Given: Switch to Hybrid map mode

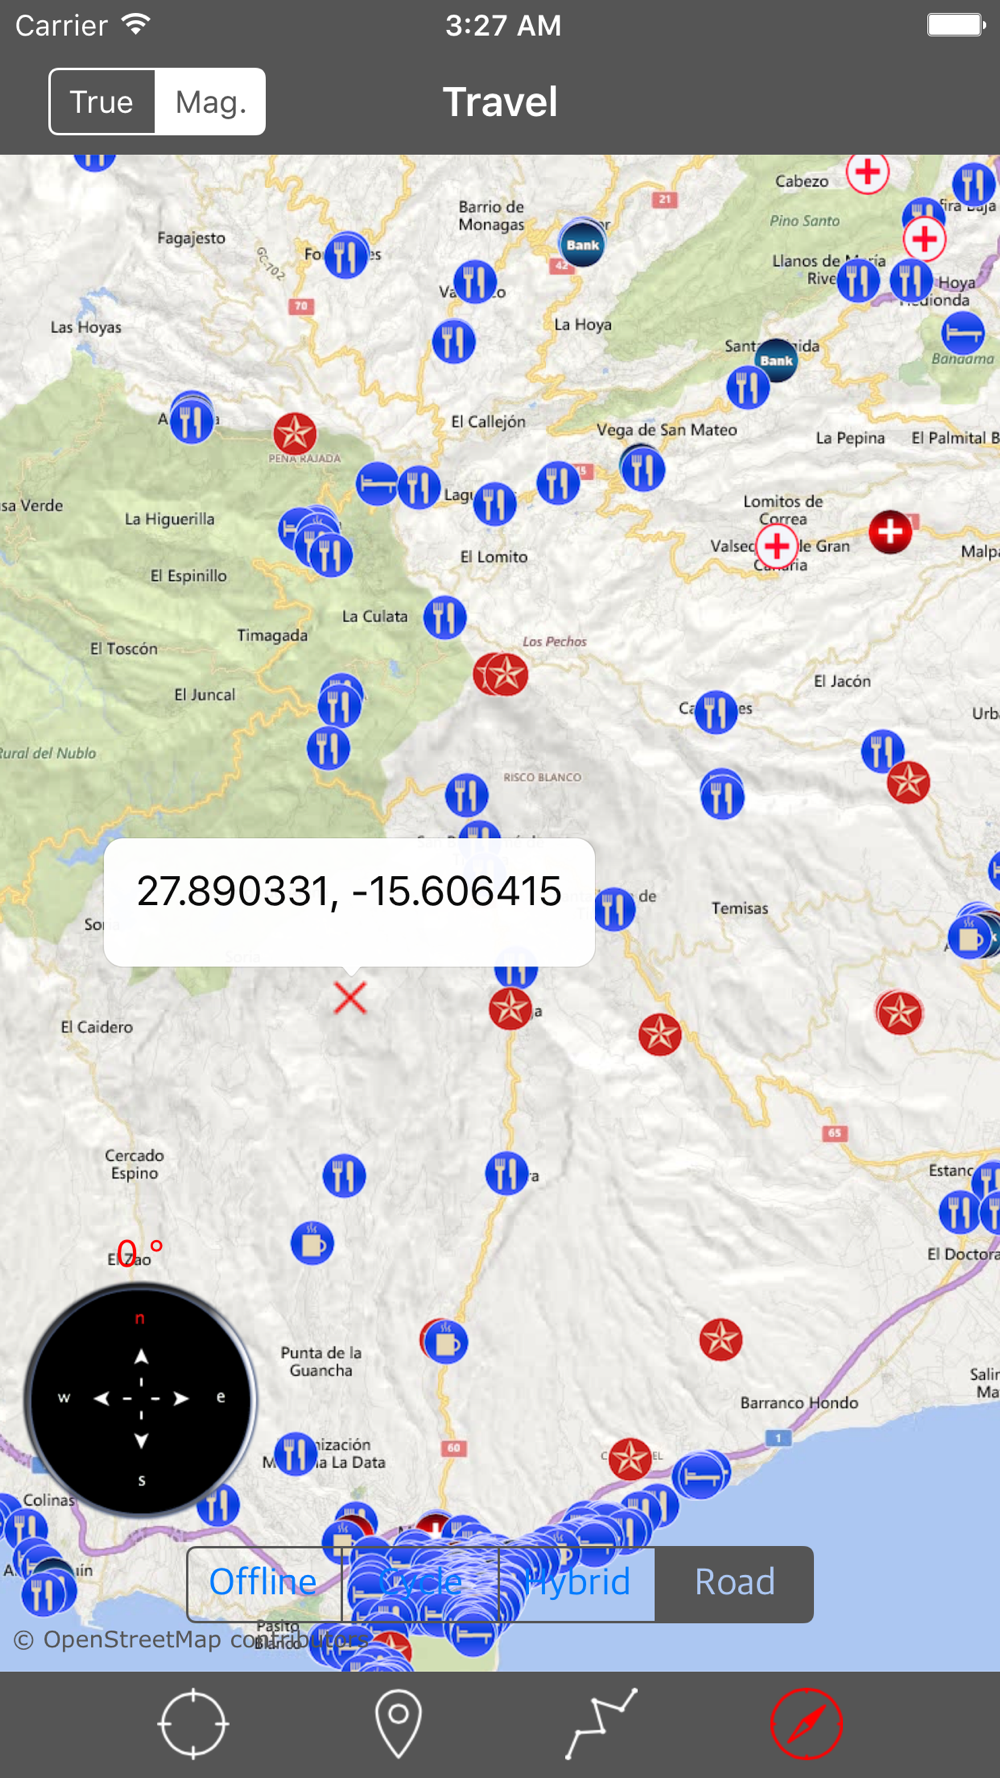Looking at the screenshot, I should [x=577, y=1583].
